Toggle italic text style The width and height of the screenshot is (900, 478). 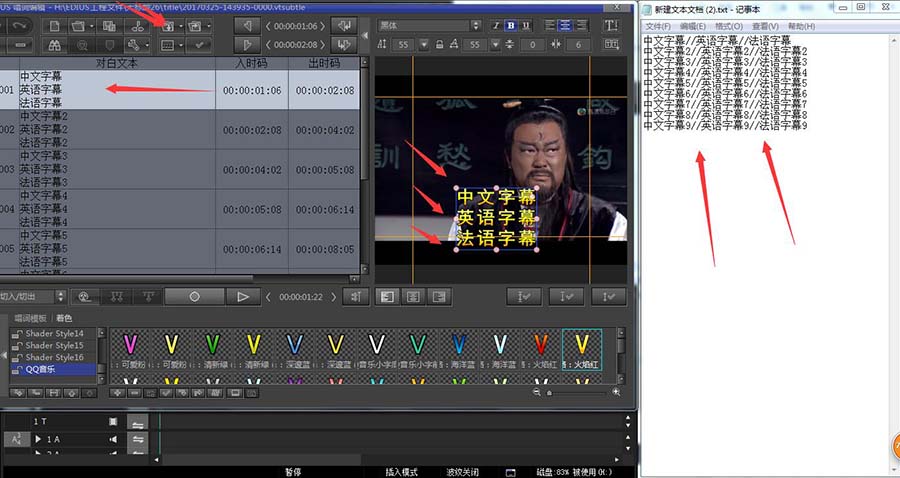click(x=496, y=25)
